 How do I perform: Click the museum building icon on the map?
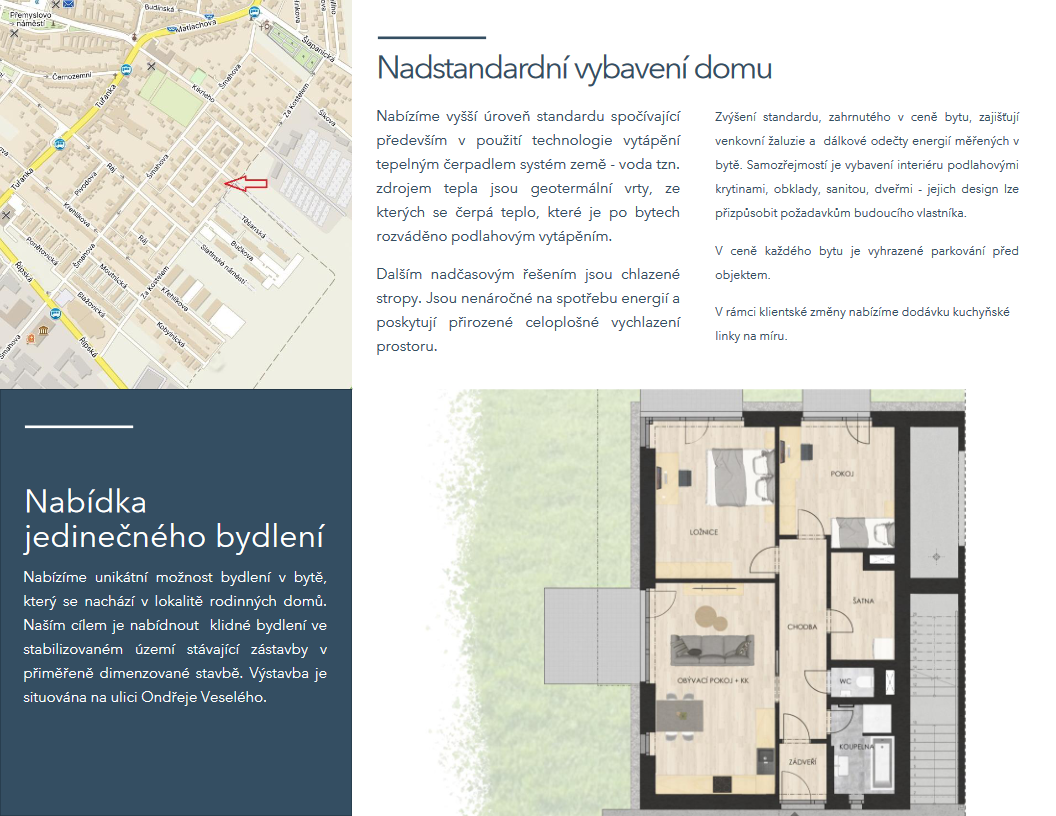pyautogui.click(x=44, y=331)
